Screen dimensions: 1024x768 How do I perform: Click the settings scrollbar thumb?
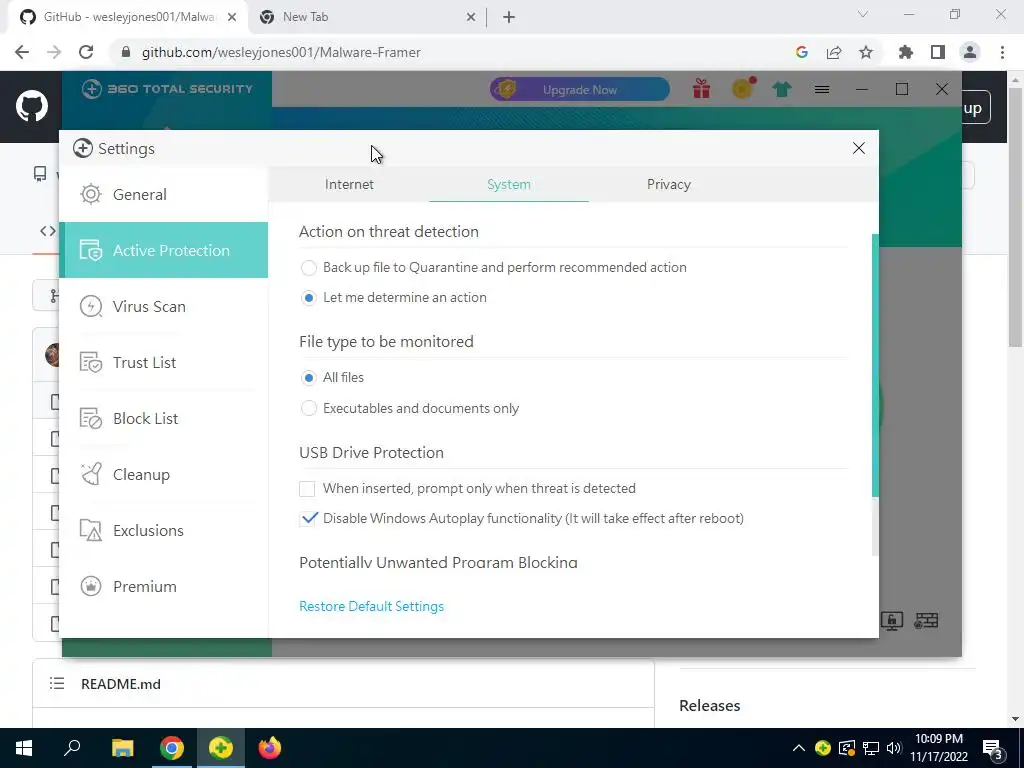875,365
